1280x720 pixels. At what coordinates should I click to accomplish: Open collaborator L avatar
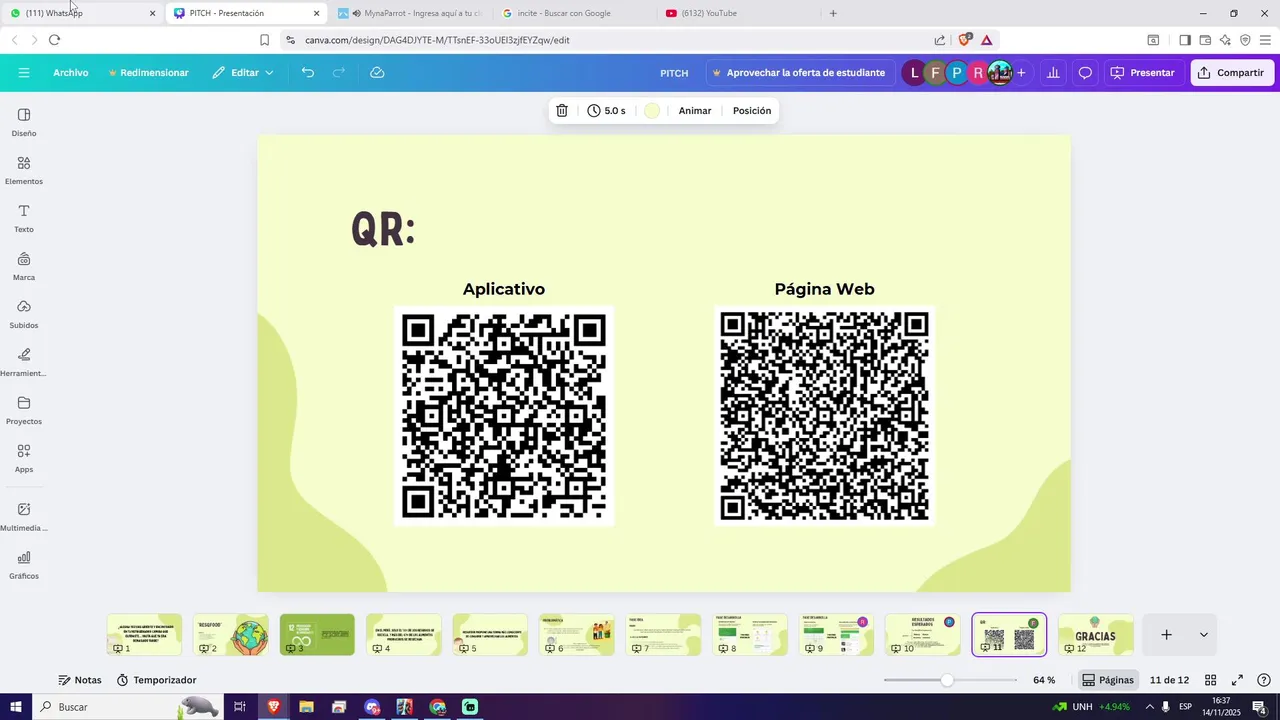coord(914,73)
